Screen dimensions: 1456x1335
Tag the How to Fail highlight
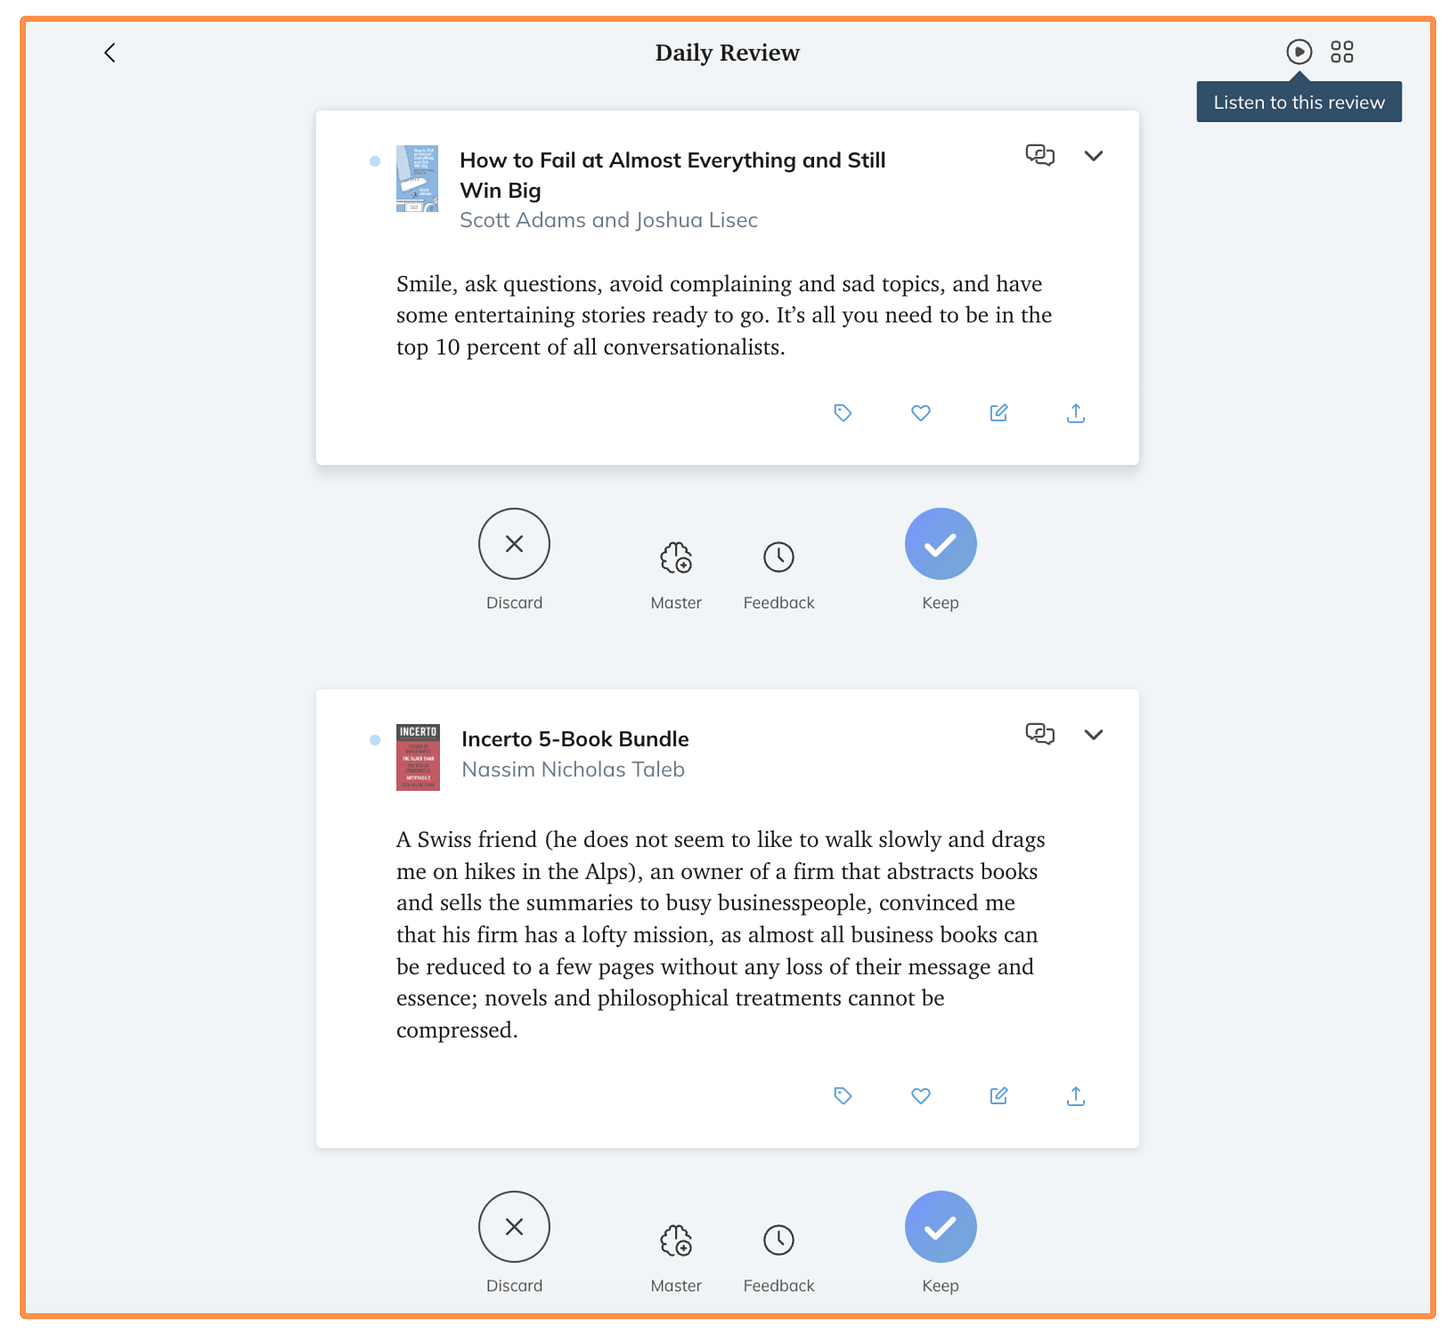843,413
